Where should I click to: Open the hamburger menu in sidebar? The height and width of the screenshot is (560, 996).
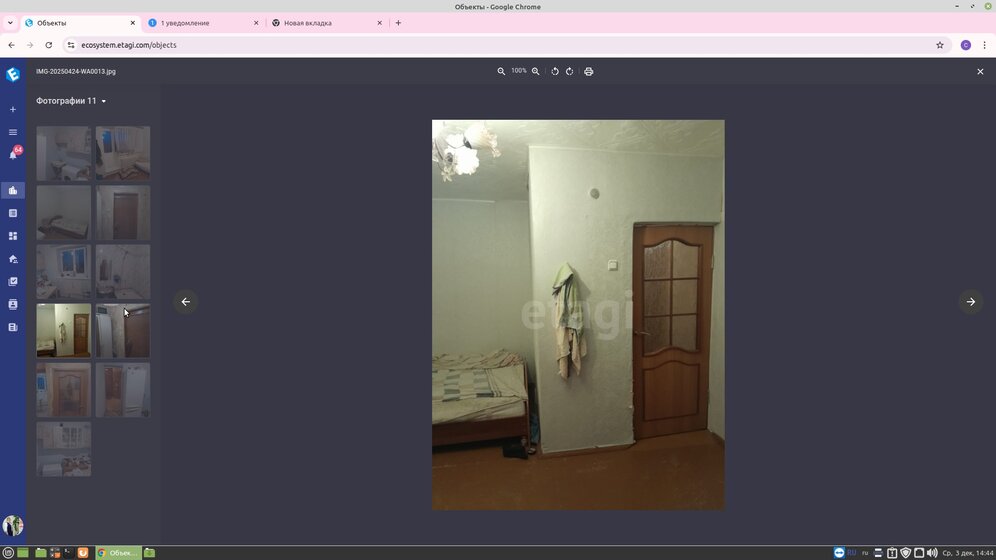tap(13, 132)
